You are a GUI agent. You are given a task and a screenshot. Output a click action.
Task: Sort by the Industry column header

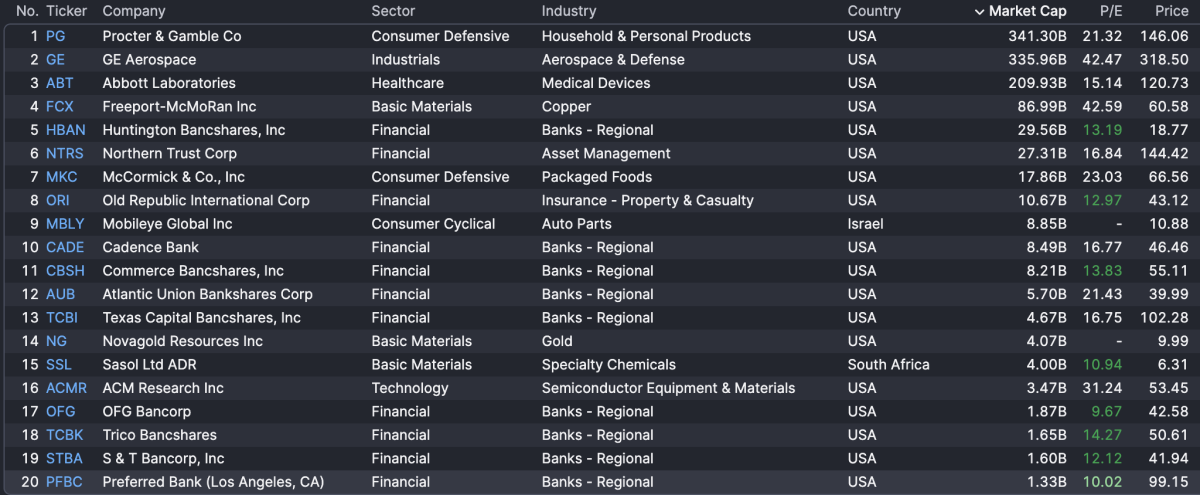(569, 12)
